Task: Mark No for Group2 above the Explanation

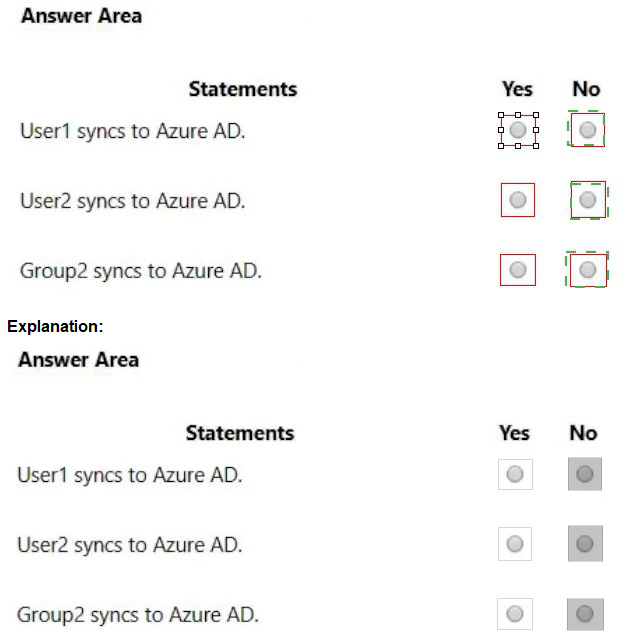Action: click(587, 270)
